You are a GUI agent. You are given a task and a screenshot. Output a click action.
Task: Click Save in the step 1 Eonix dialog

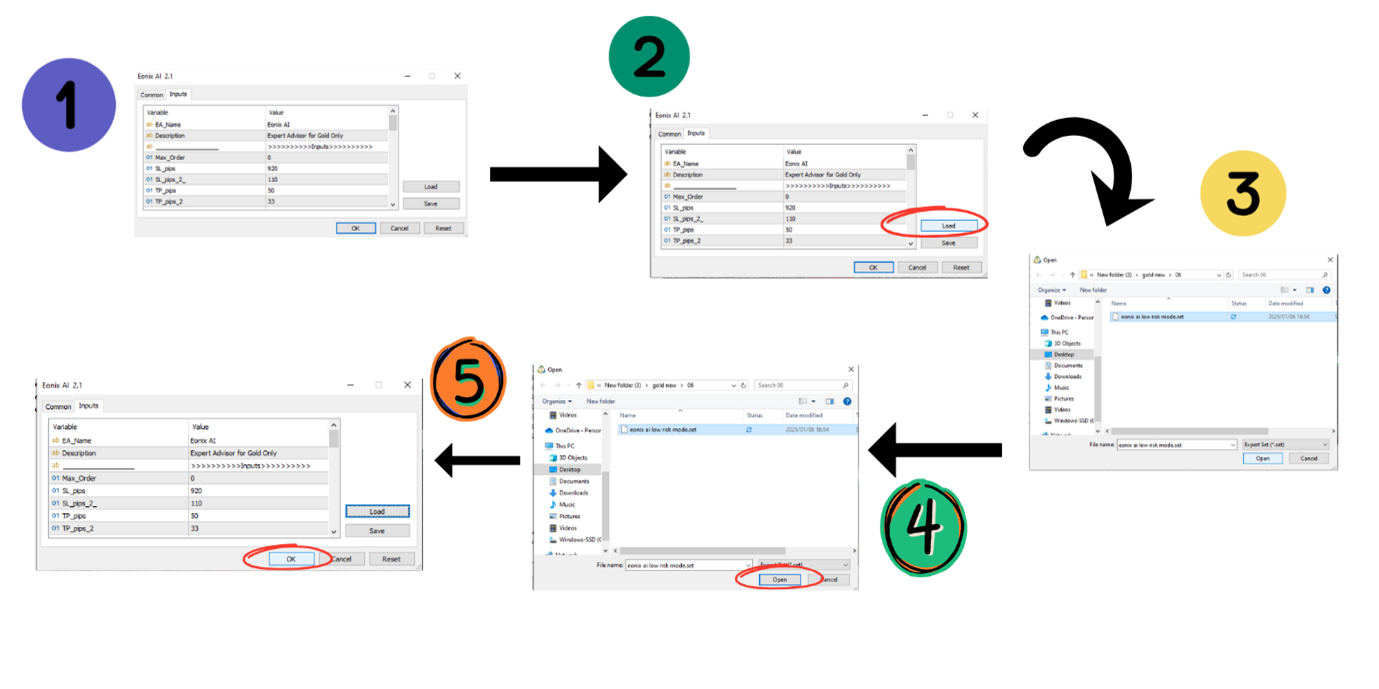pyautogui.click(x=430, y=203)
